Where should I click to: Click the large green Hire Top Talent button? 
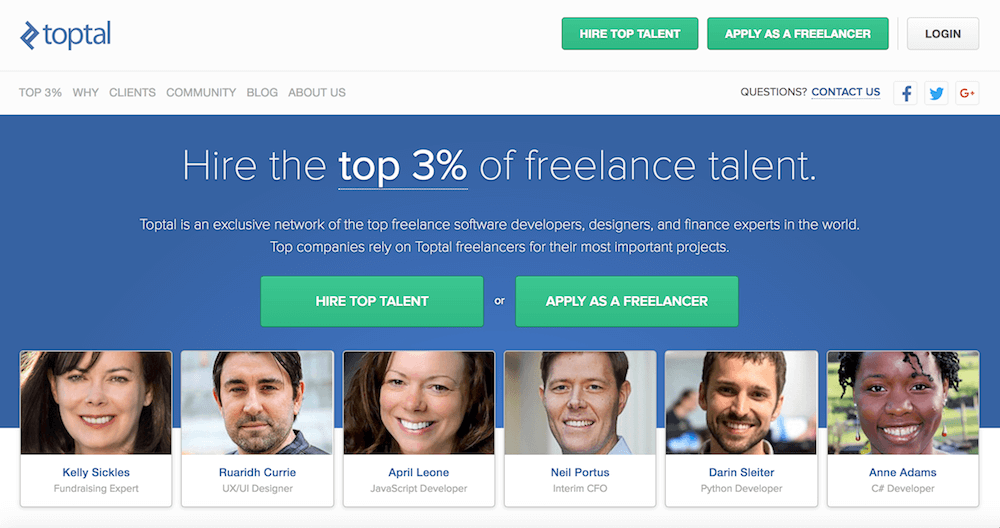(x=372, y=301)
